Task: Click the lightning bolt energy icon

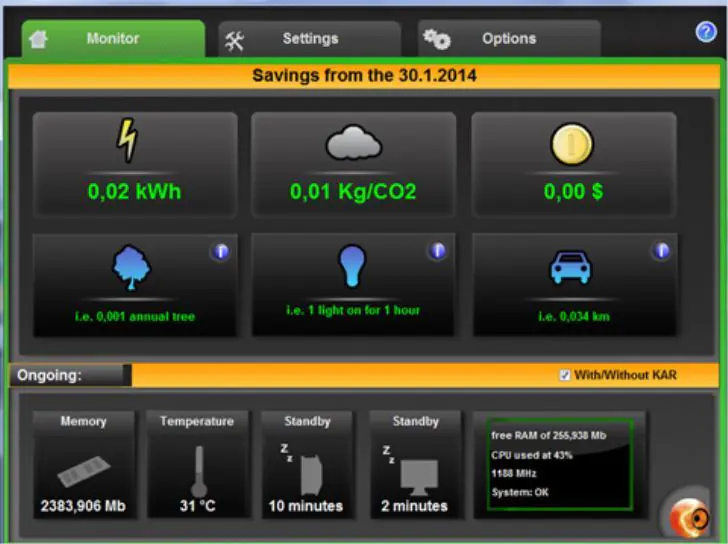Action: coord(127,141)
